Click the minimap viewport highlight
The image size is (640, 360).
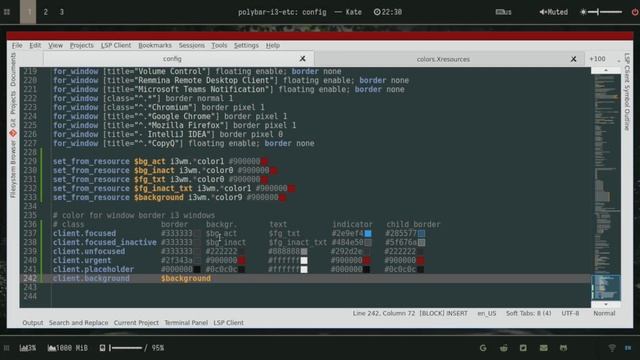[x=606, y=287]
